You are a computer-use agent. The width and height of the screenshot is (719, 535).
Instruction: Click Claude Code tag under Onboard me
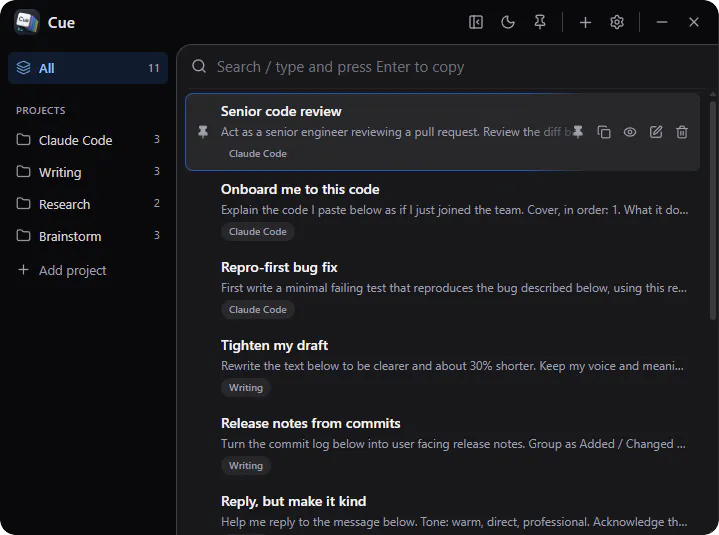pyautogui.click(x=258, y=232)
